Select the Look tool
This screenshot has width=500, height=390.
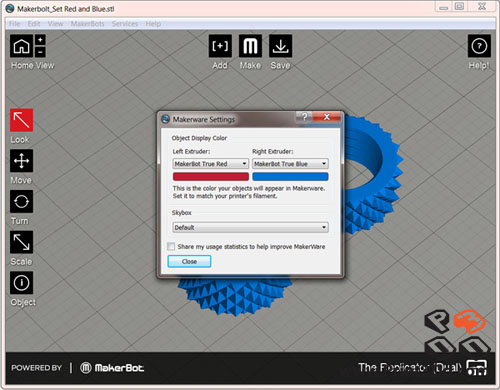(21, 120)
